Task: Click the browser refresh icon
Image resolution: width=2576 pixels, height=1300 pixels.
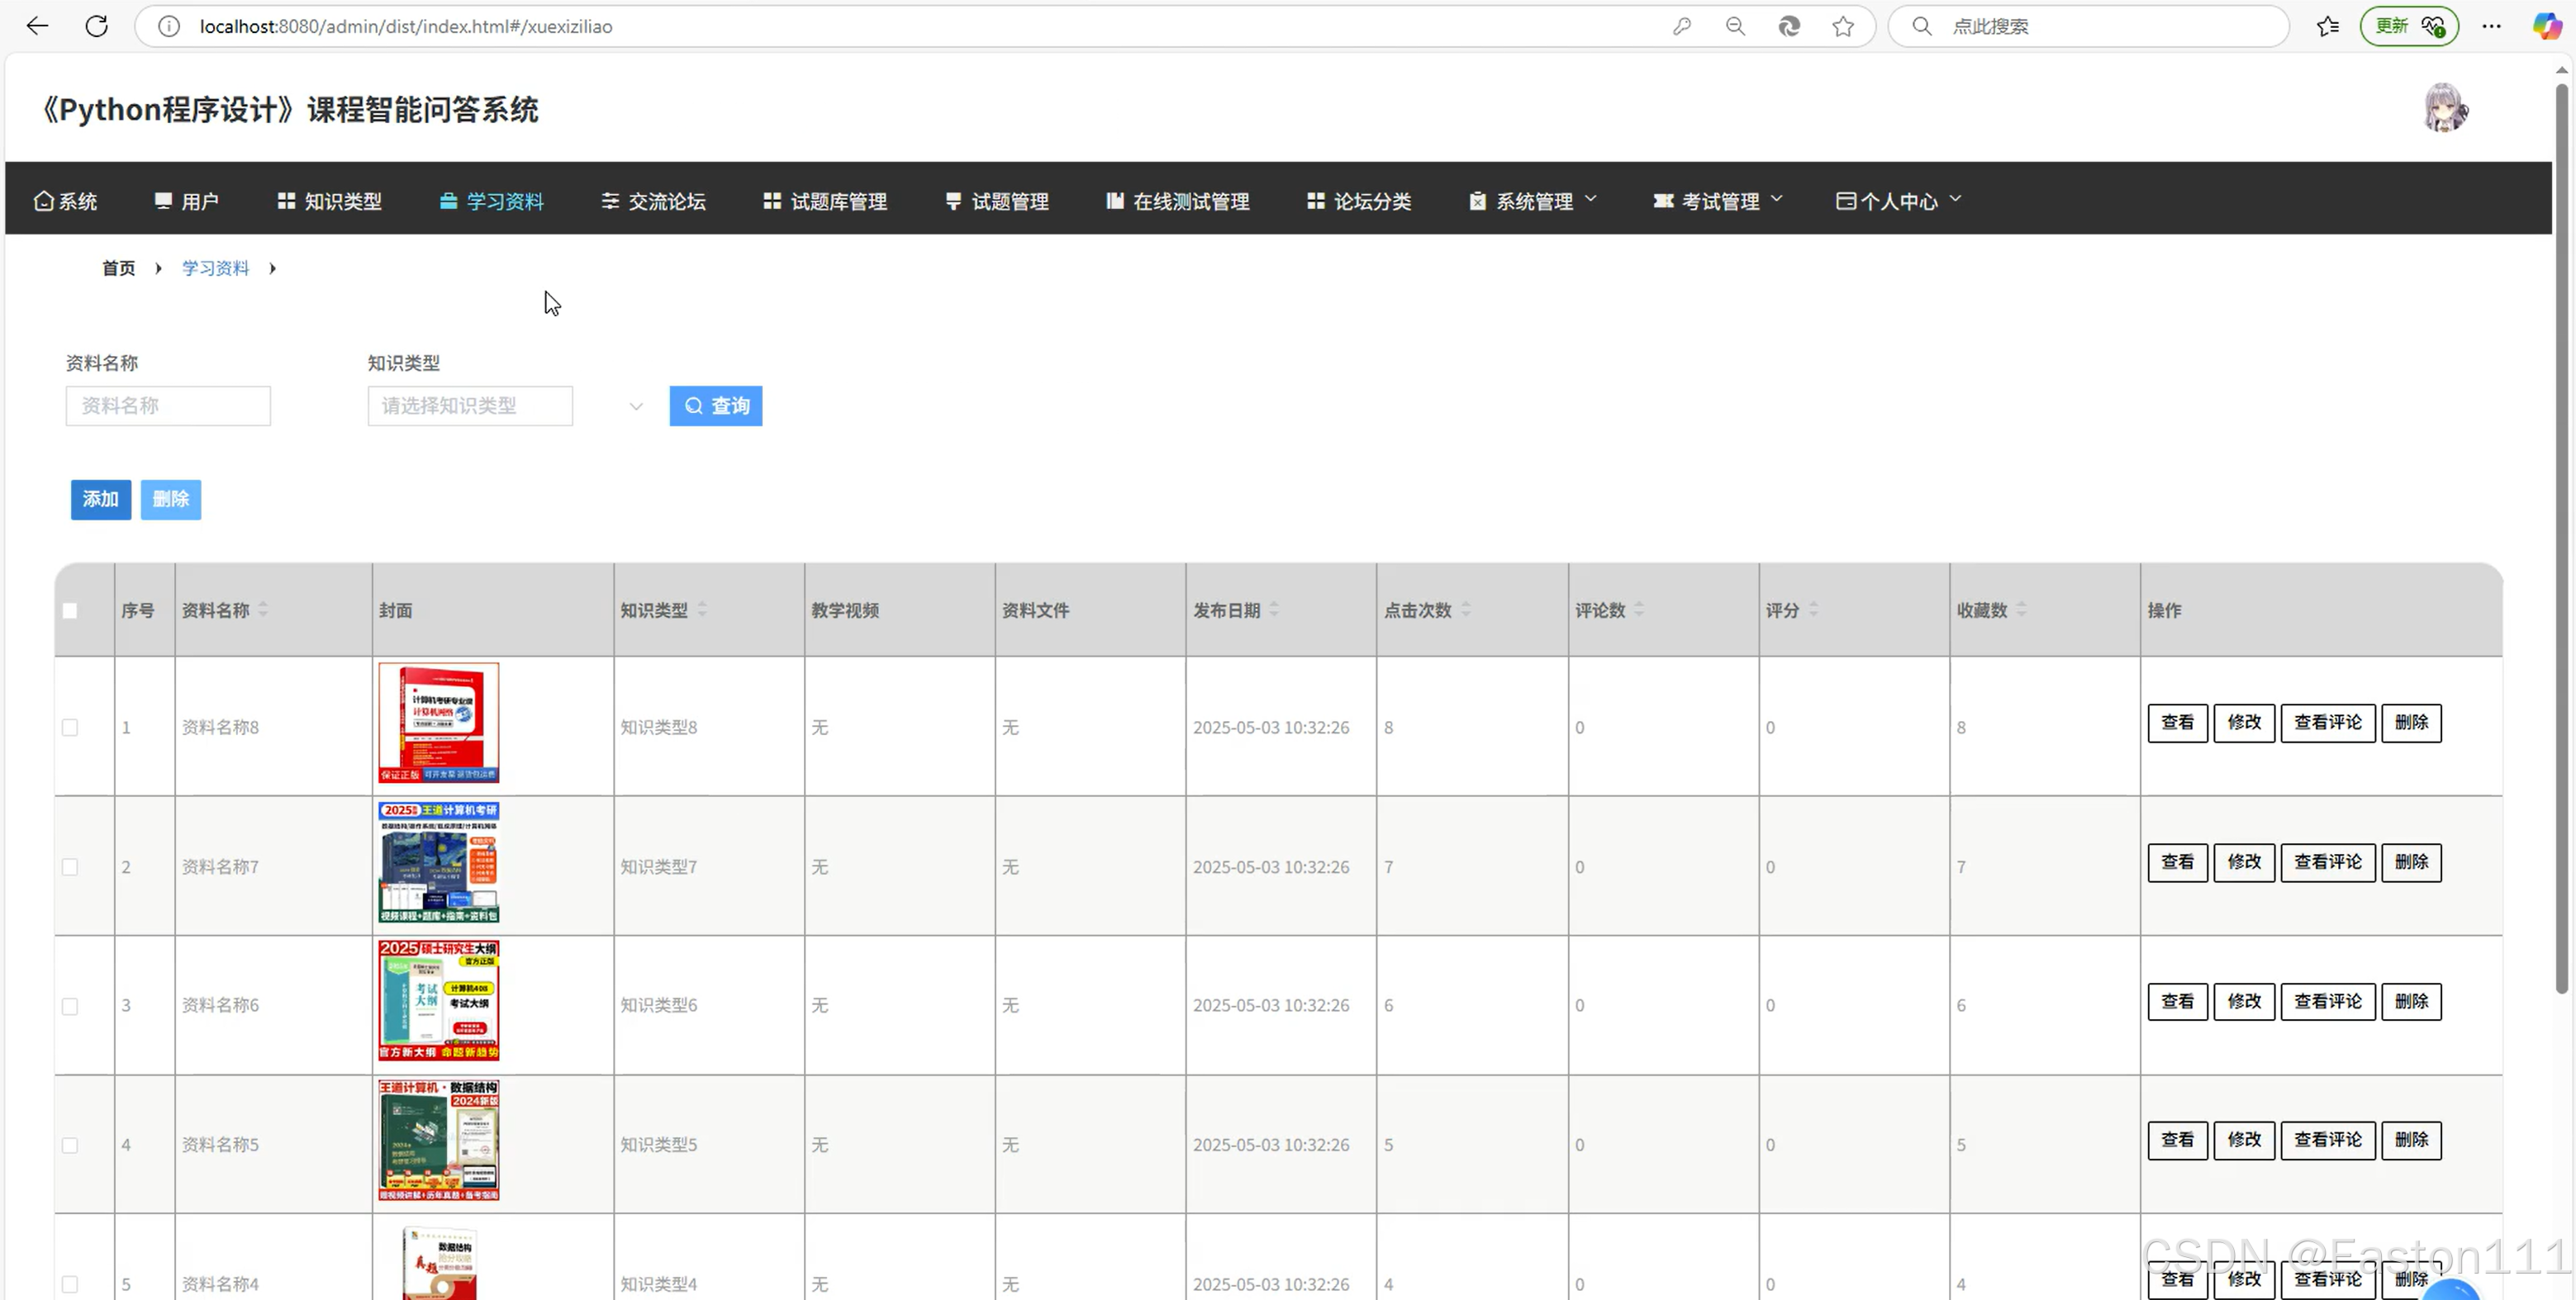Action: click(x=96, y=26)
